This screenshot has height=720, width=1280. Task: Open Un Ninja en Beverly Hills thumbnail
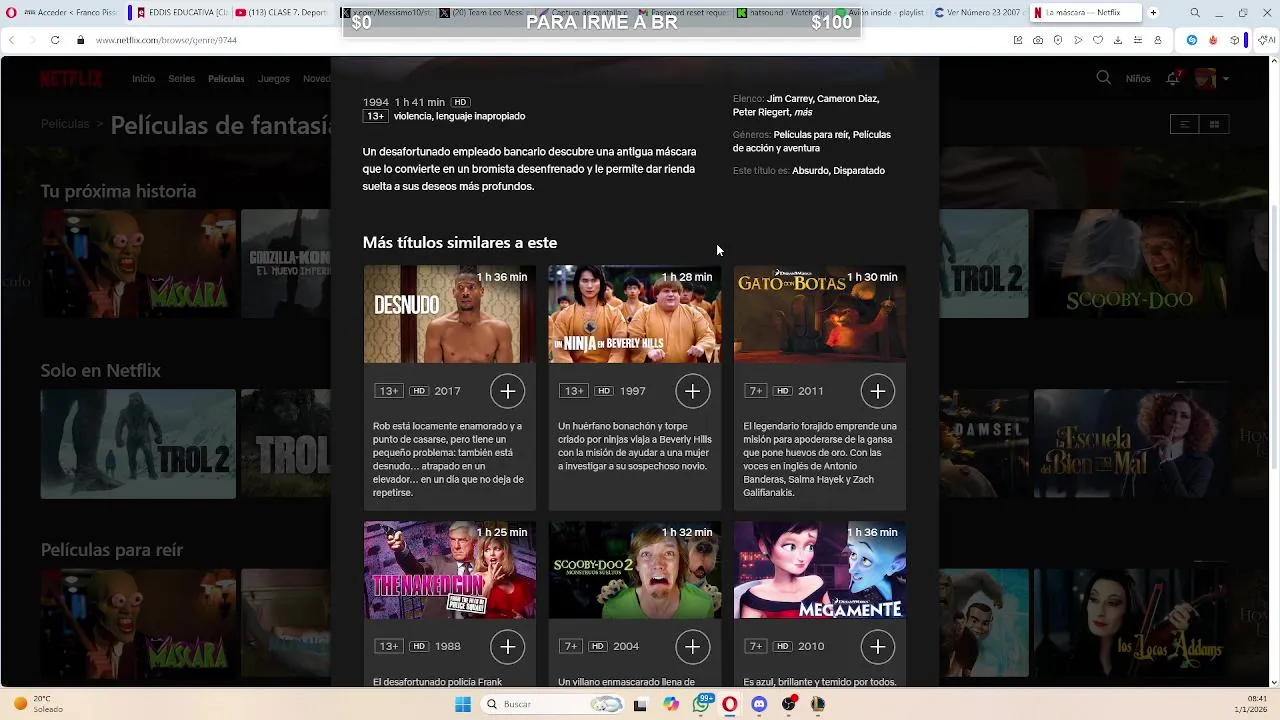(634, 314)
